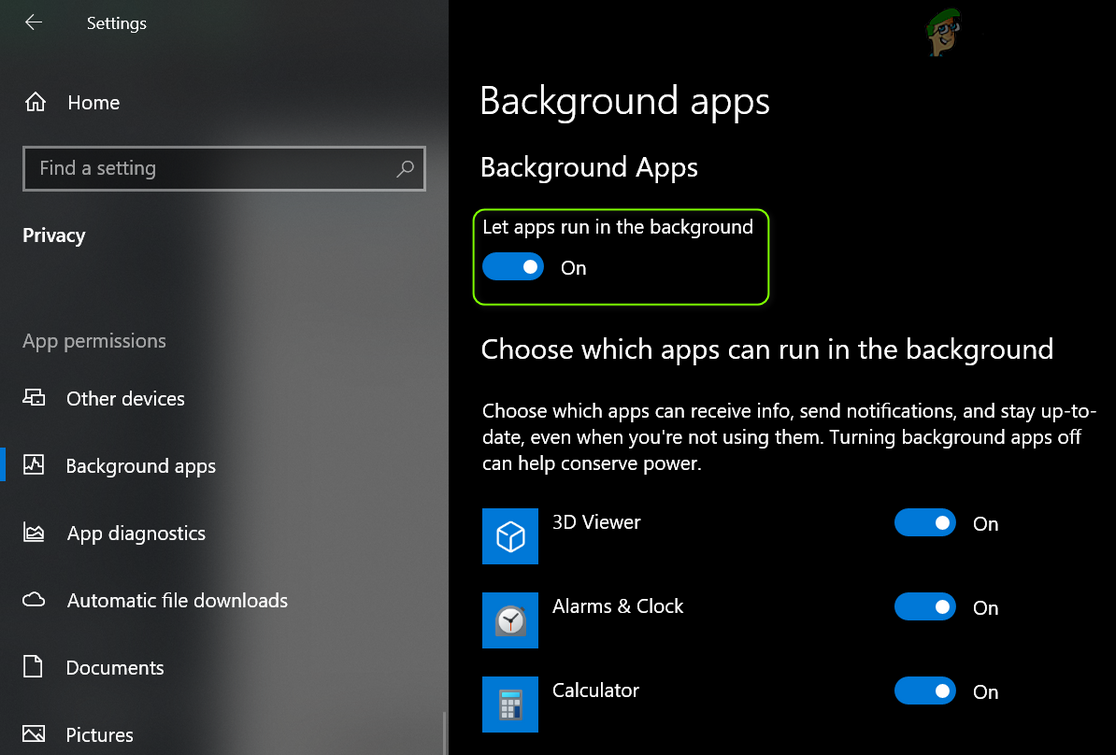
Task: Click the Settings window title
Action: pyautogui.click(x=117, y=23)
